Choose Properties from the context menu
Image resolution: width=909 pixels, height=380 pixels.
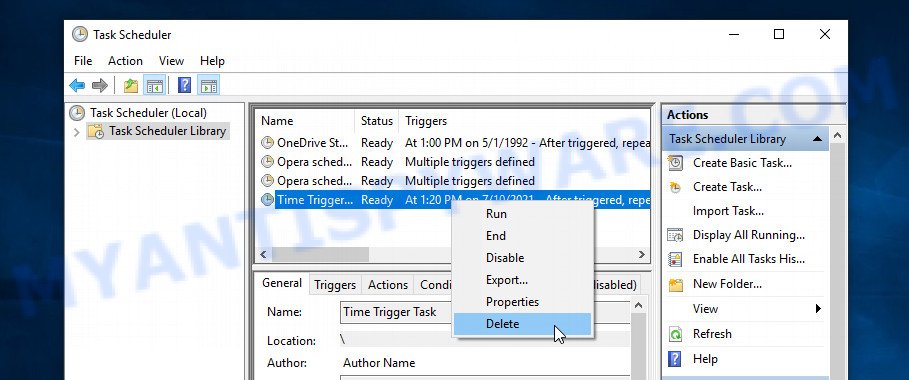pos(522,302)
